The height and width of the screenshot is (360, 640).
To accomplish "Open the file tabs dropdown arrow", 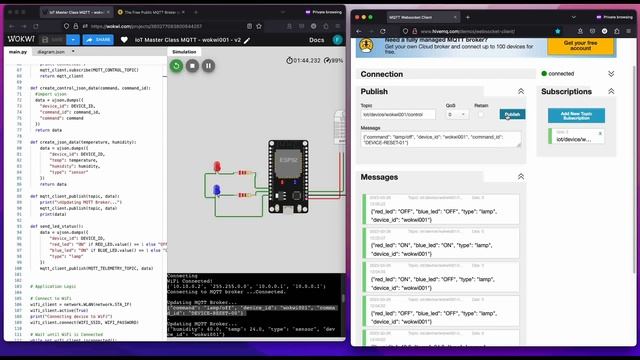I will click(73, 52).
